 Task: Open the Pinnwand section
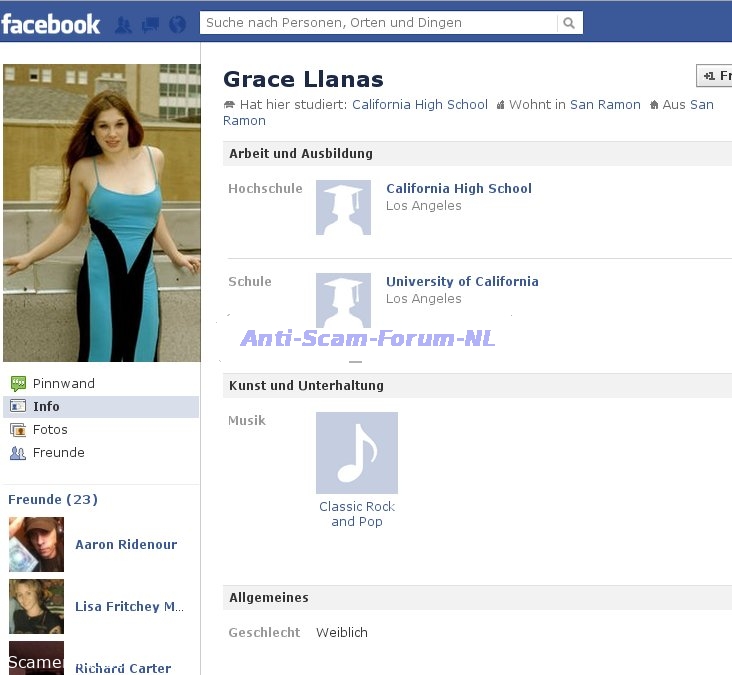coord(63,383)
